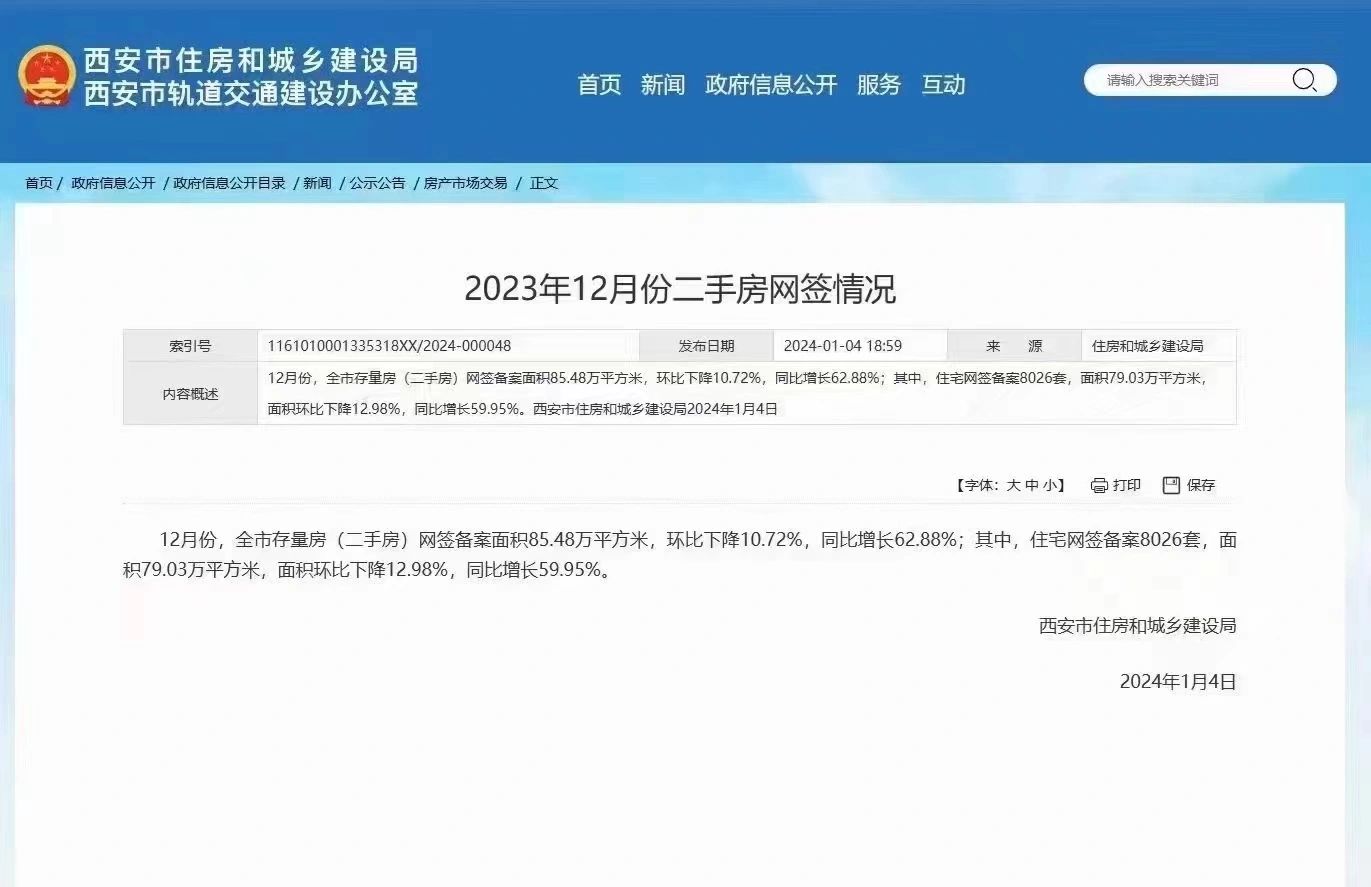The image size is (1371, 887).
Task: Click the 保存 save link
Action: pyautogui.click(x=1201, y=485)
